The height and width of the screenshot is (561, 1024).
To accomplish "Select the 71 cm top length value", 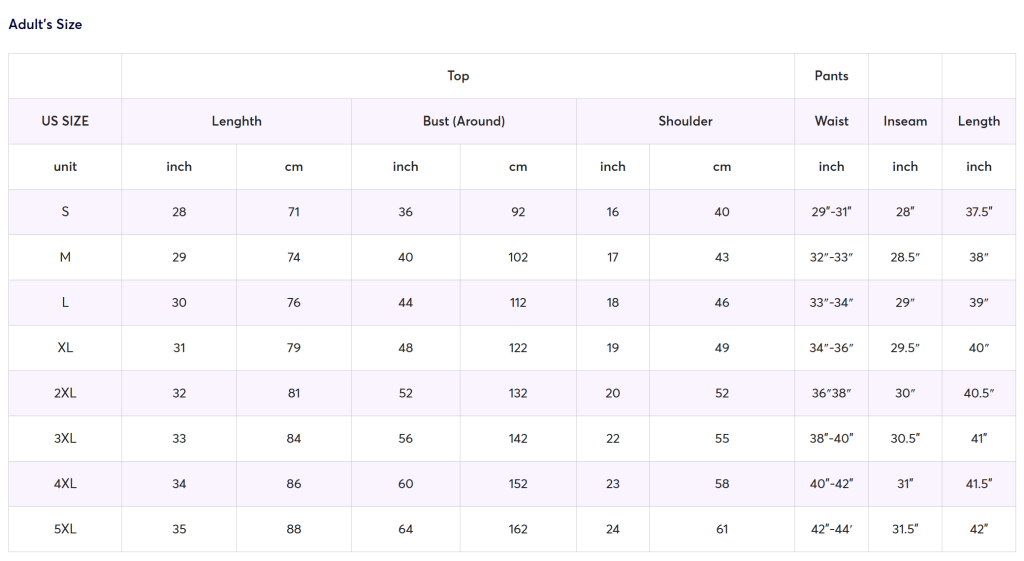I will [x=294, y=212].
